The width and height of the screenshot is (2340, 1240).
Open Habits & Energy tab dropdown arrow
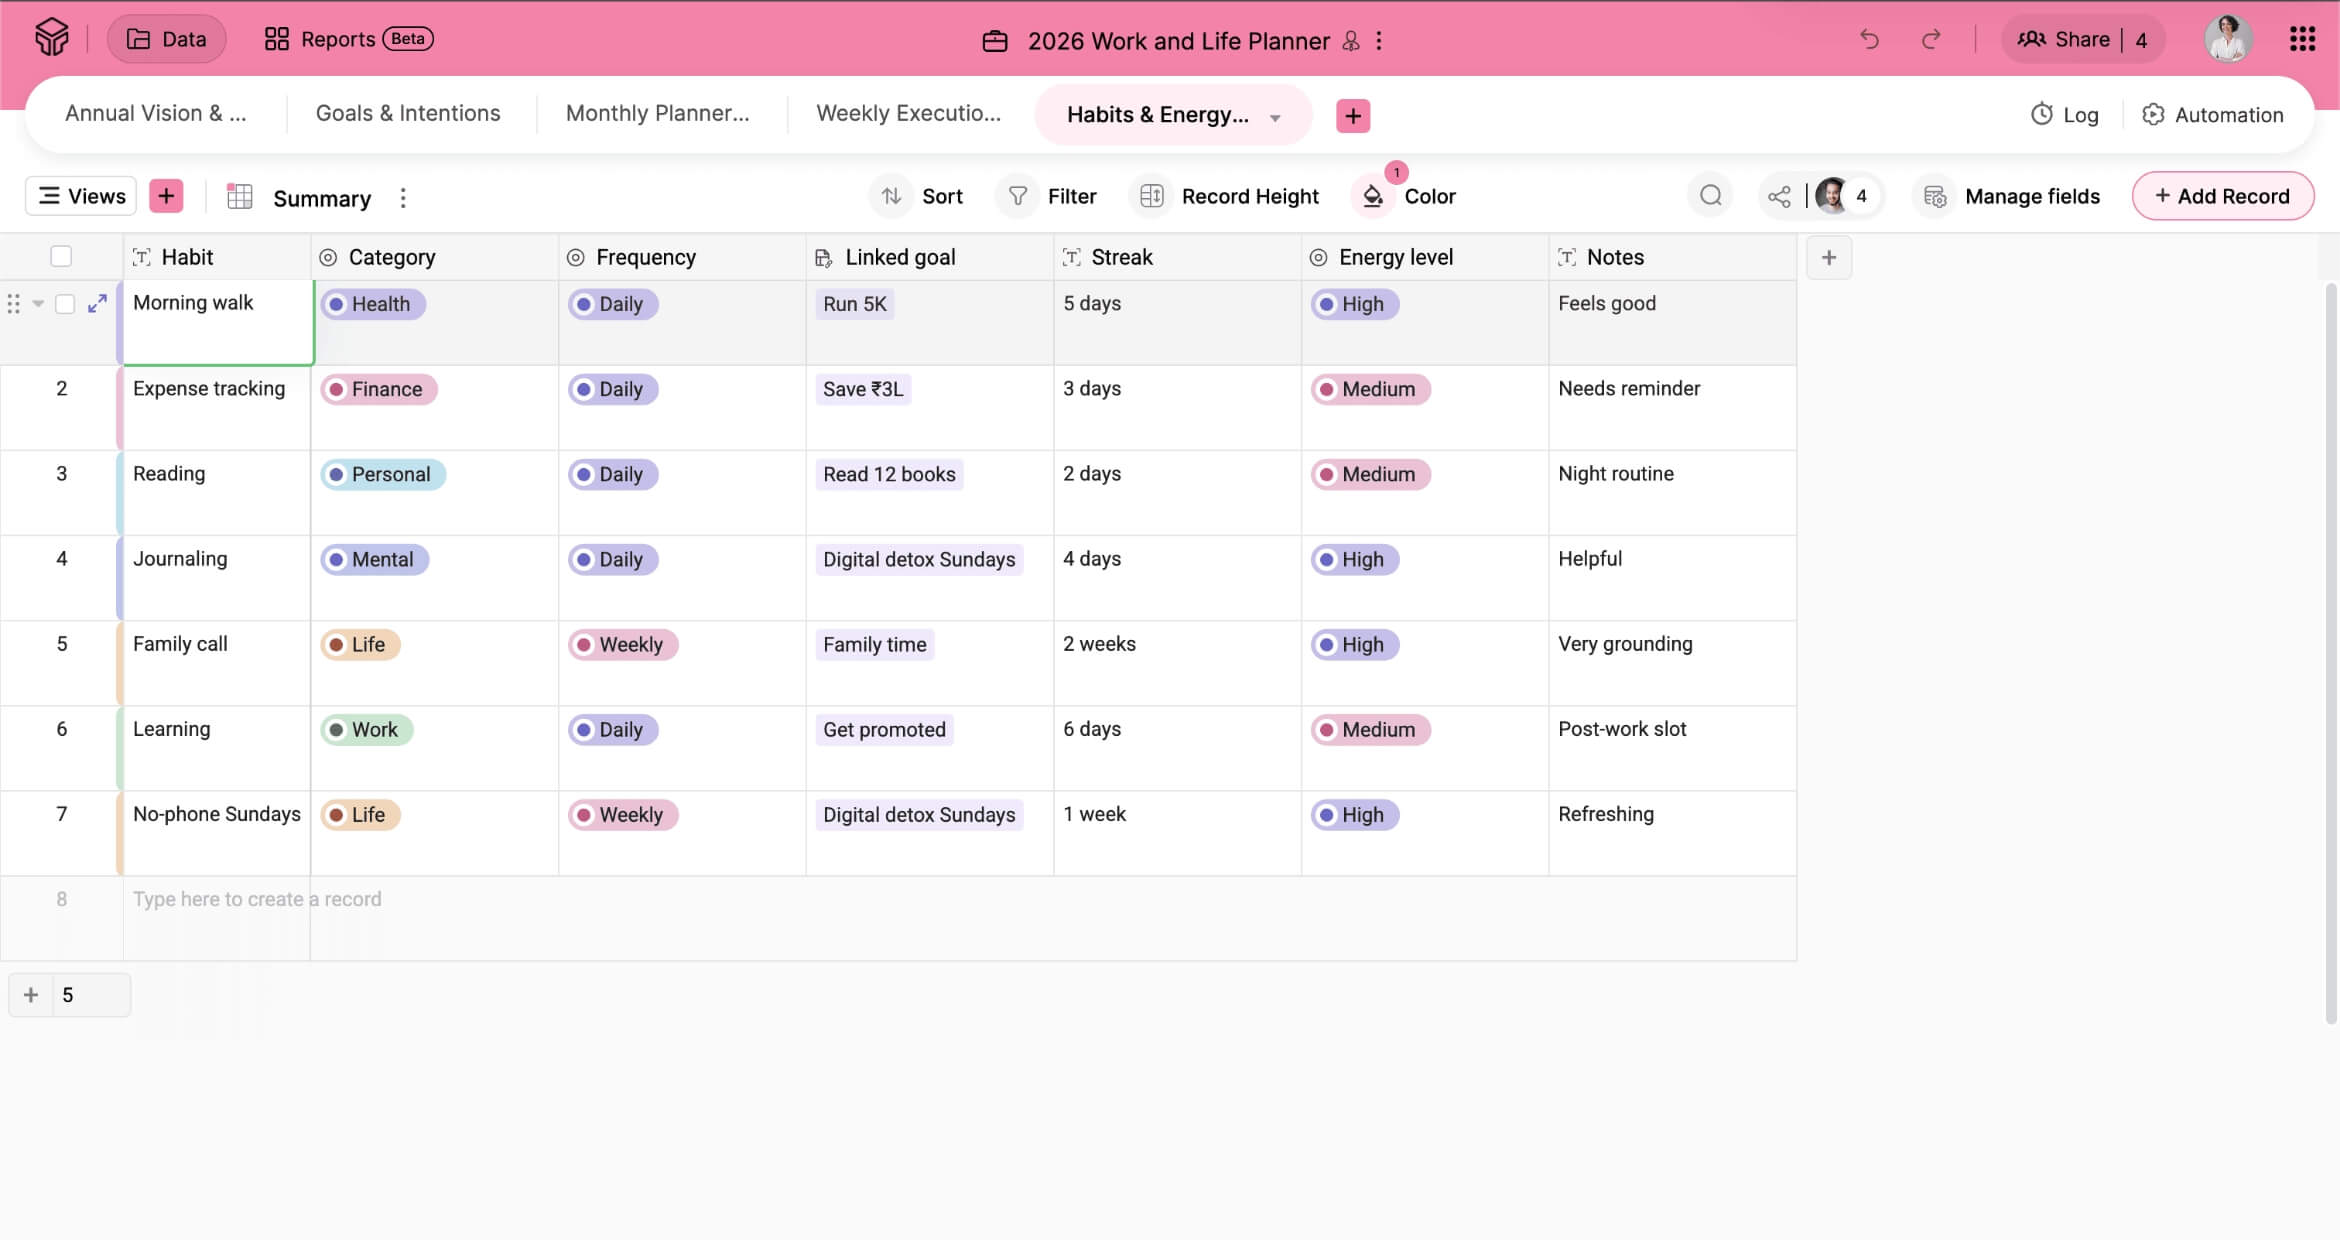[1275, 117]
